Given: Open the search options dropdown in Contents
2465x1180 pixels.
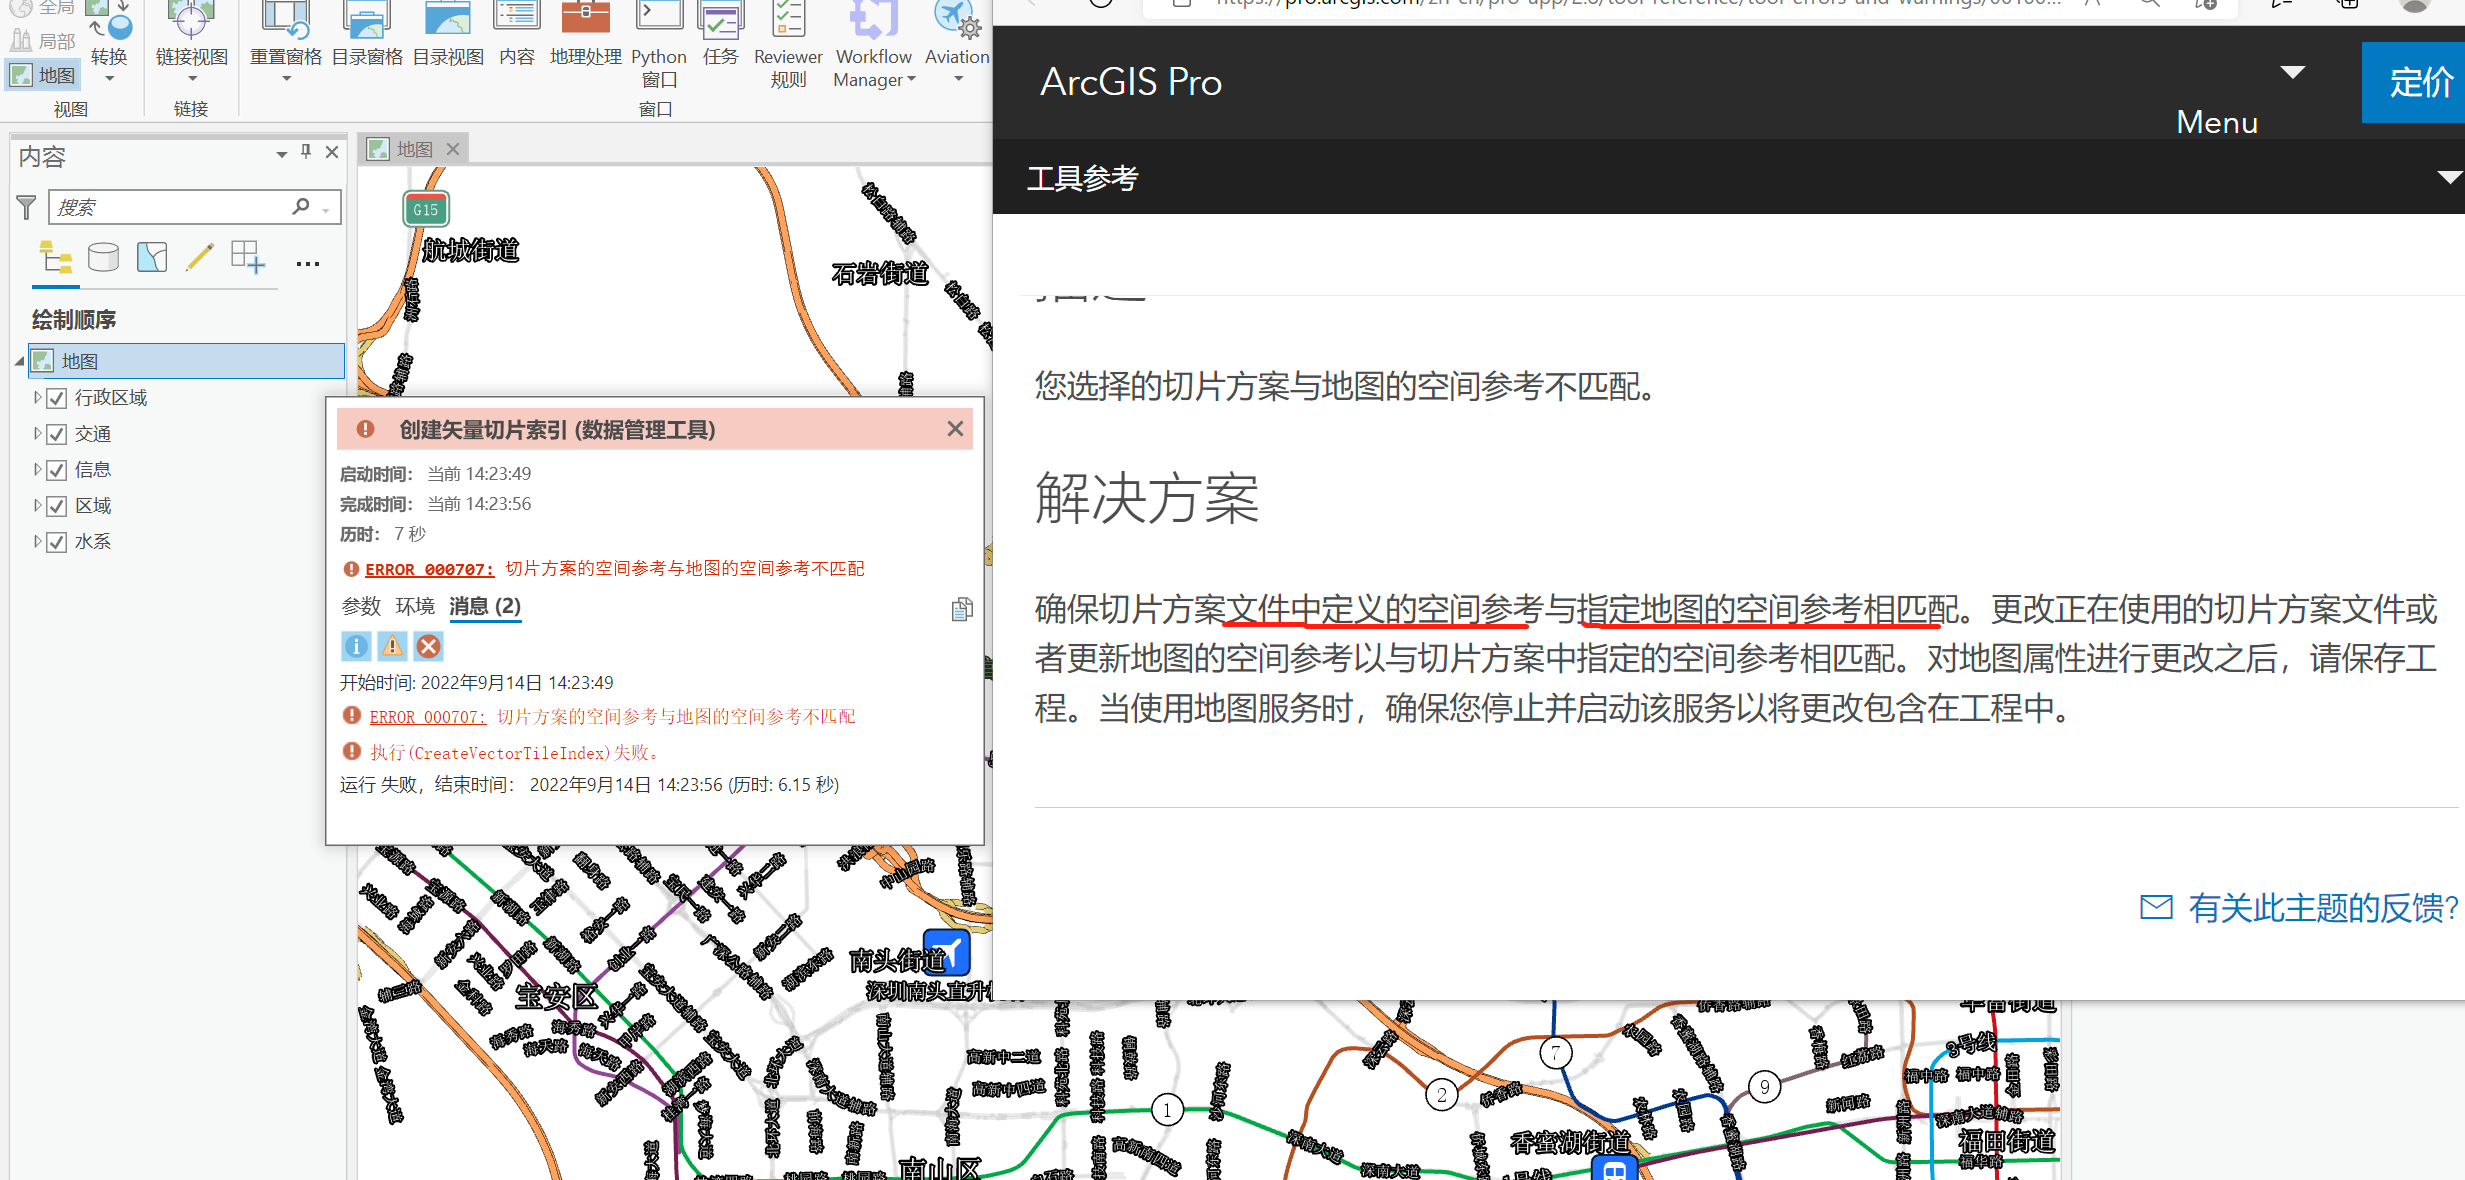Looking at the screenshot, I should coord(326,210).
